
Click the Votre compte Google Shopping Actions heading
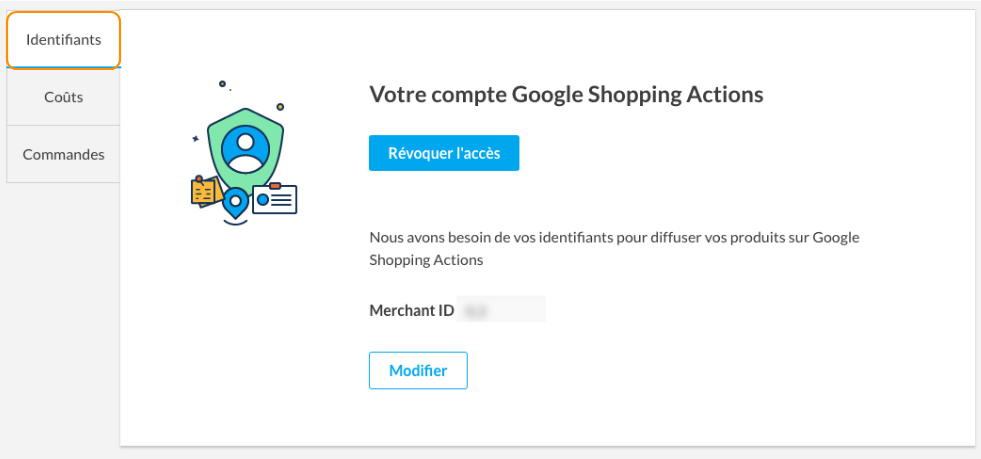[x=566, y=95]
